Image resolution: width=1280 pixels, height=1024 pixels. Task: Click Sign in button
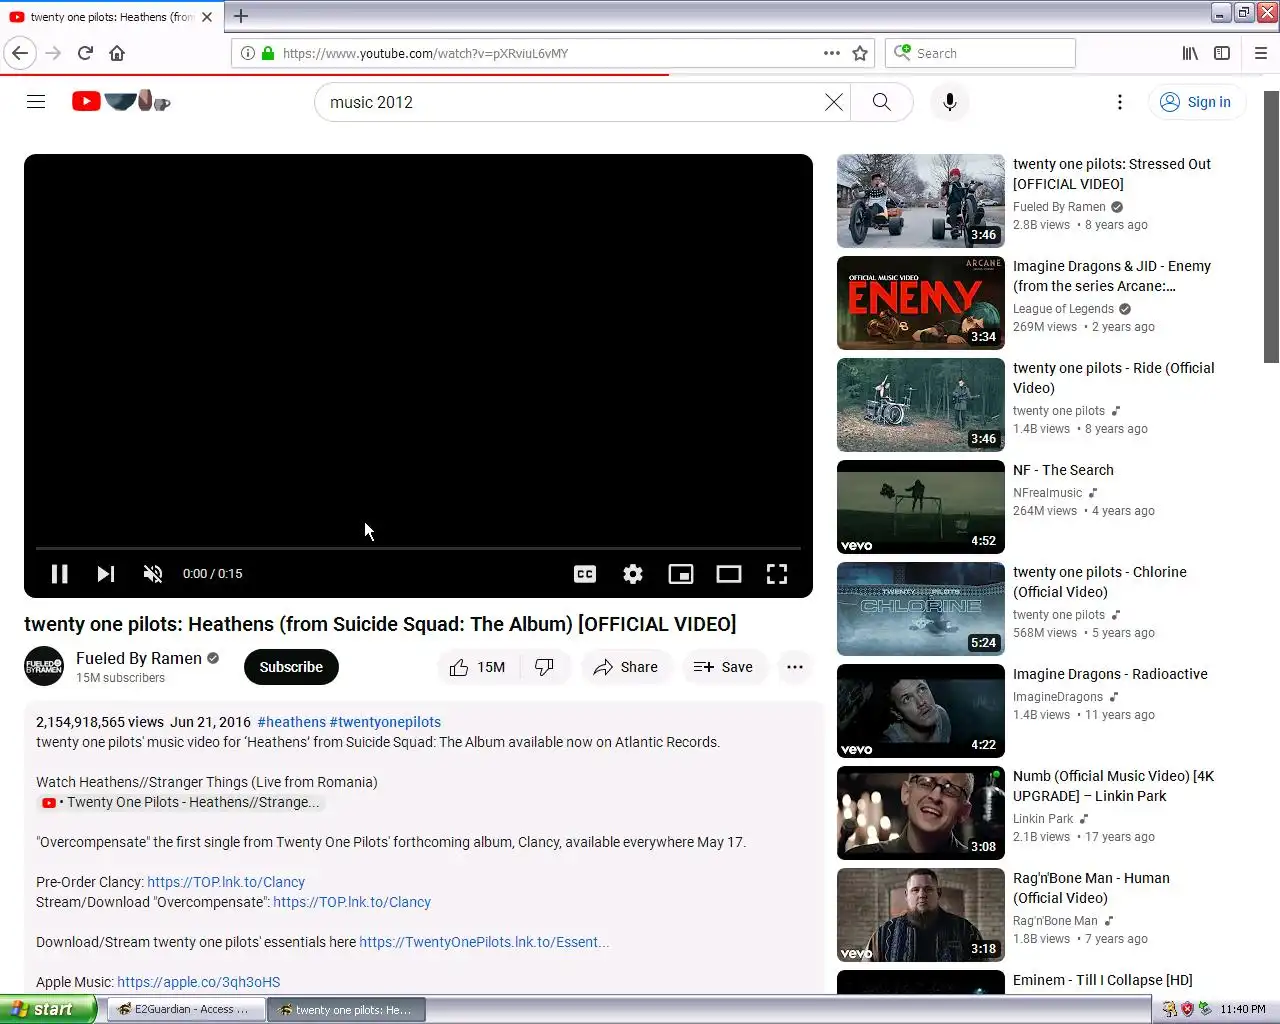1196,102
